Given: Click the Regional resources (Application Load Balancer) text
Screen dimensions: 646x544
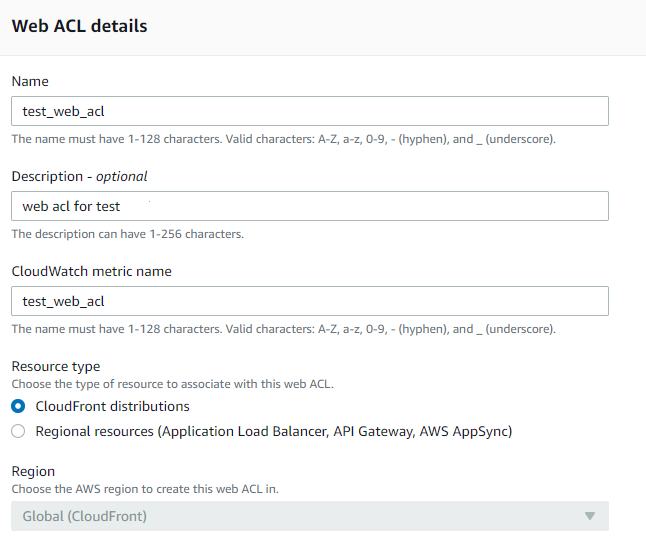Looking at the screenshot, I should pos(273,432).
